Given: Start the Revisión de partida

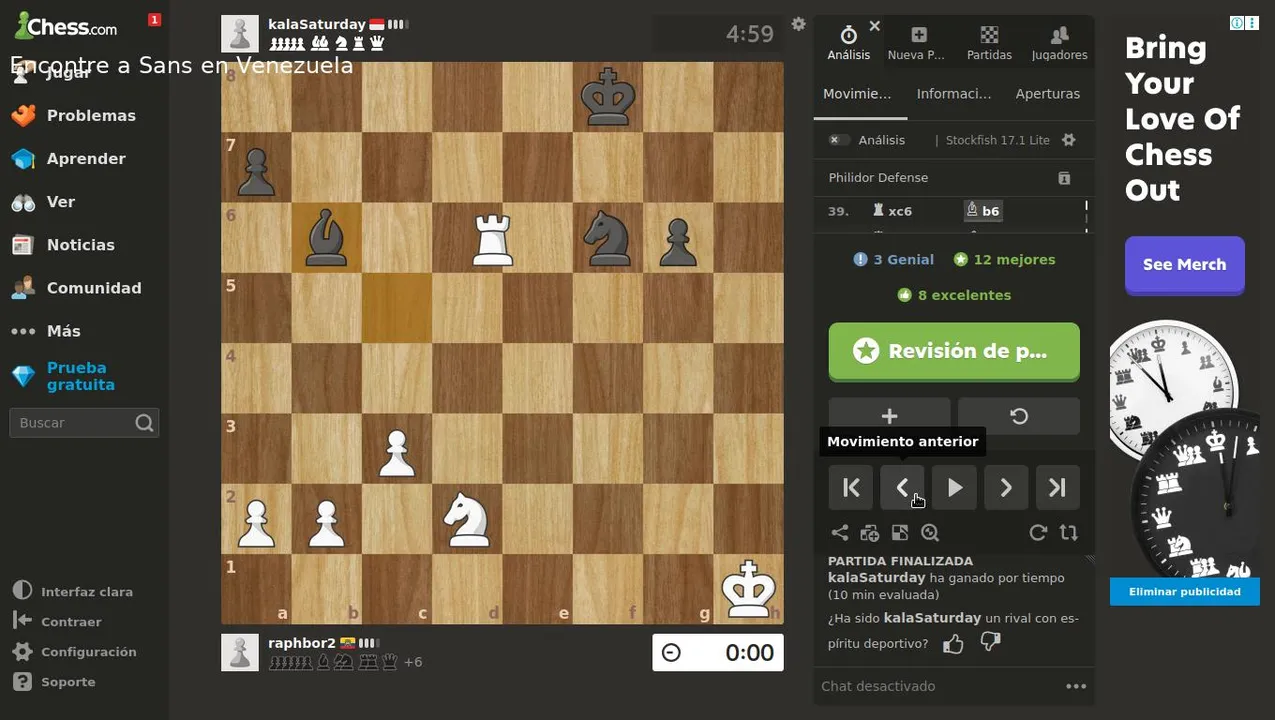Looking at the screenshot, I should 954,351.
